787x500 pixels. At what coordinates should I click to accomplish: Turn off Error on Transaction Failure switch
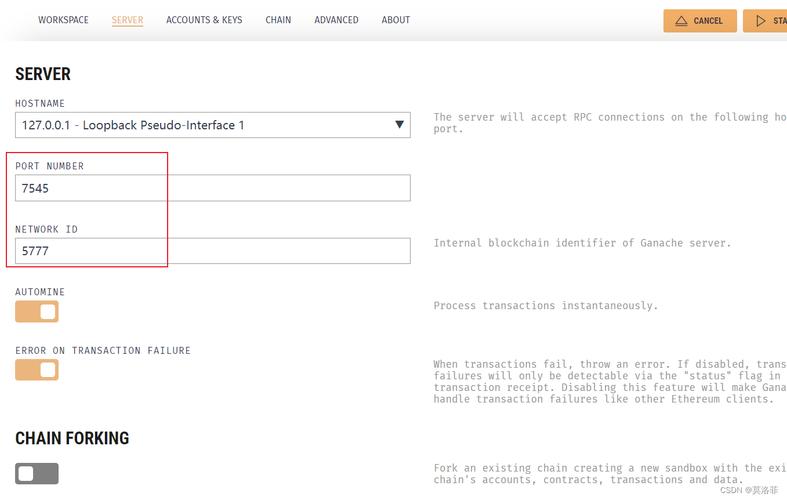click(x=37, y=370)
